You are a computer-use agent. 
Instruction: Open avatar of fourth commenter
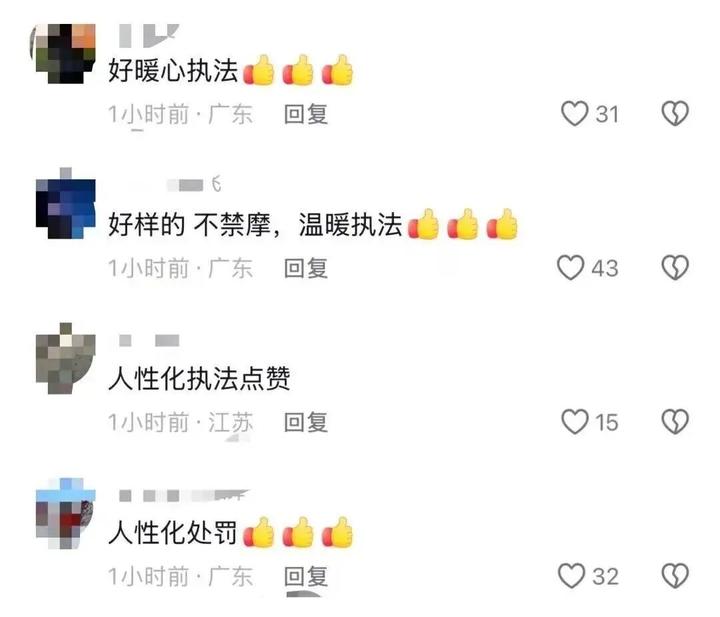pos(66,513)
